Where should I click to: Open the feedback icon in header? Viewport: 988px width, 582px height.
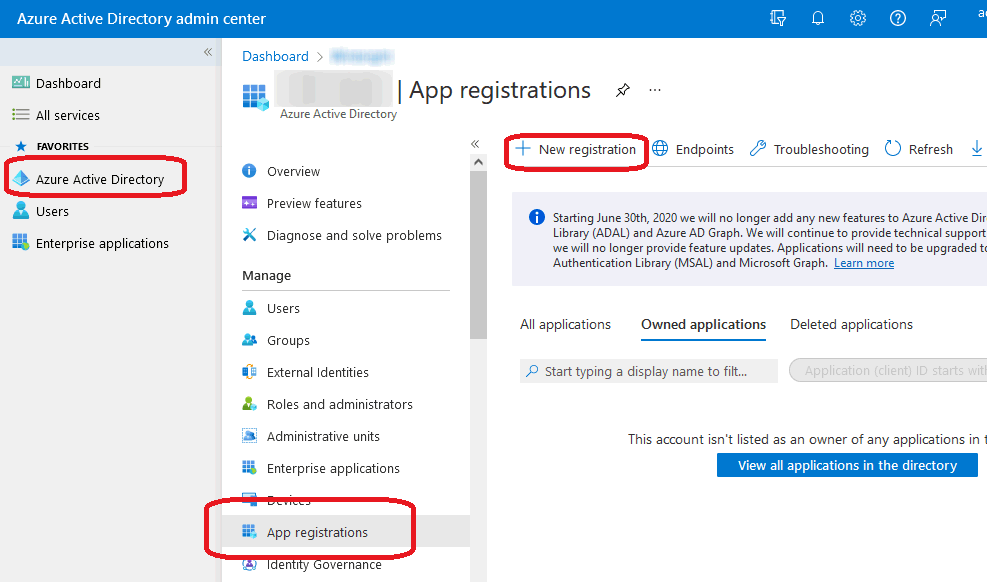click(938, 18)
